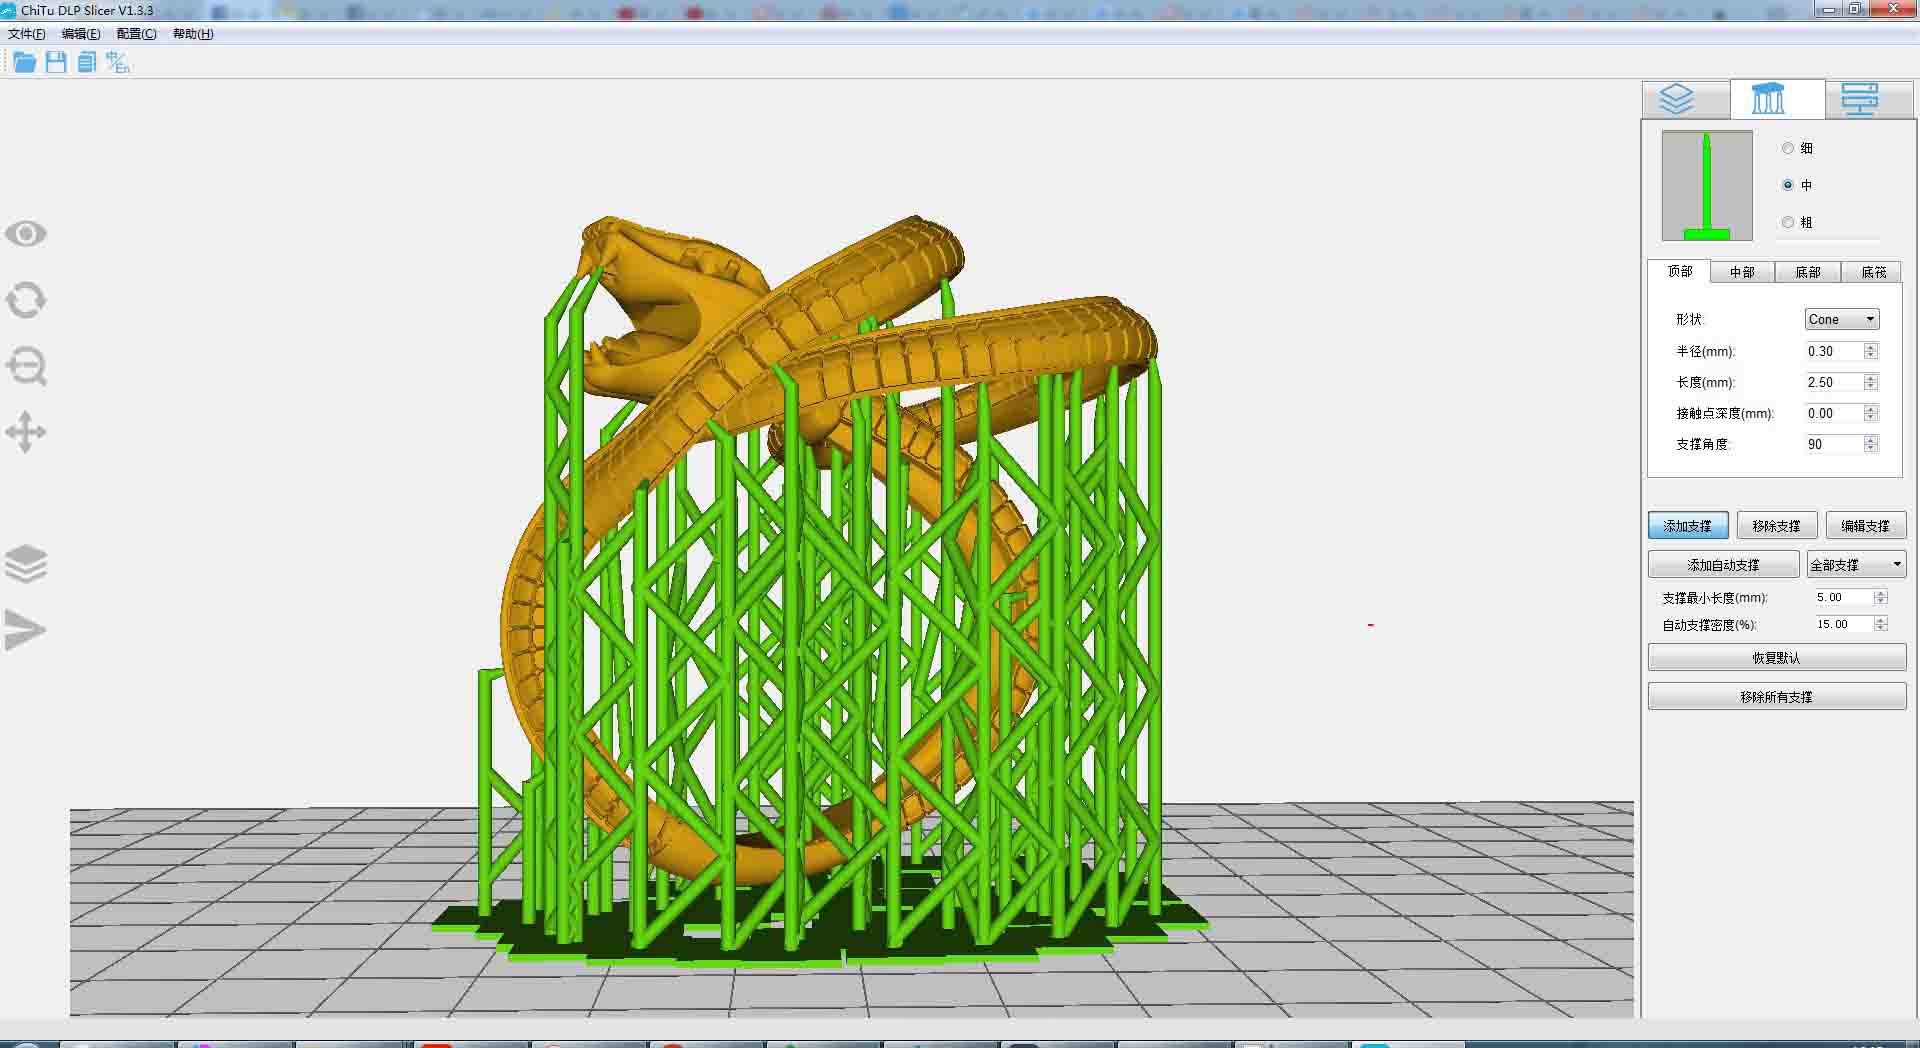
Task: Open the 配置(C) menu
Action: point(136,34)
